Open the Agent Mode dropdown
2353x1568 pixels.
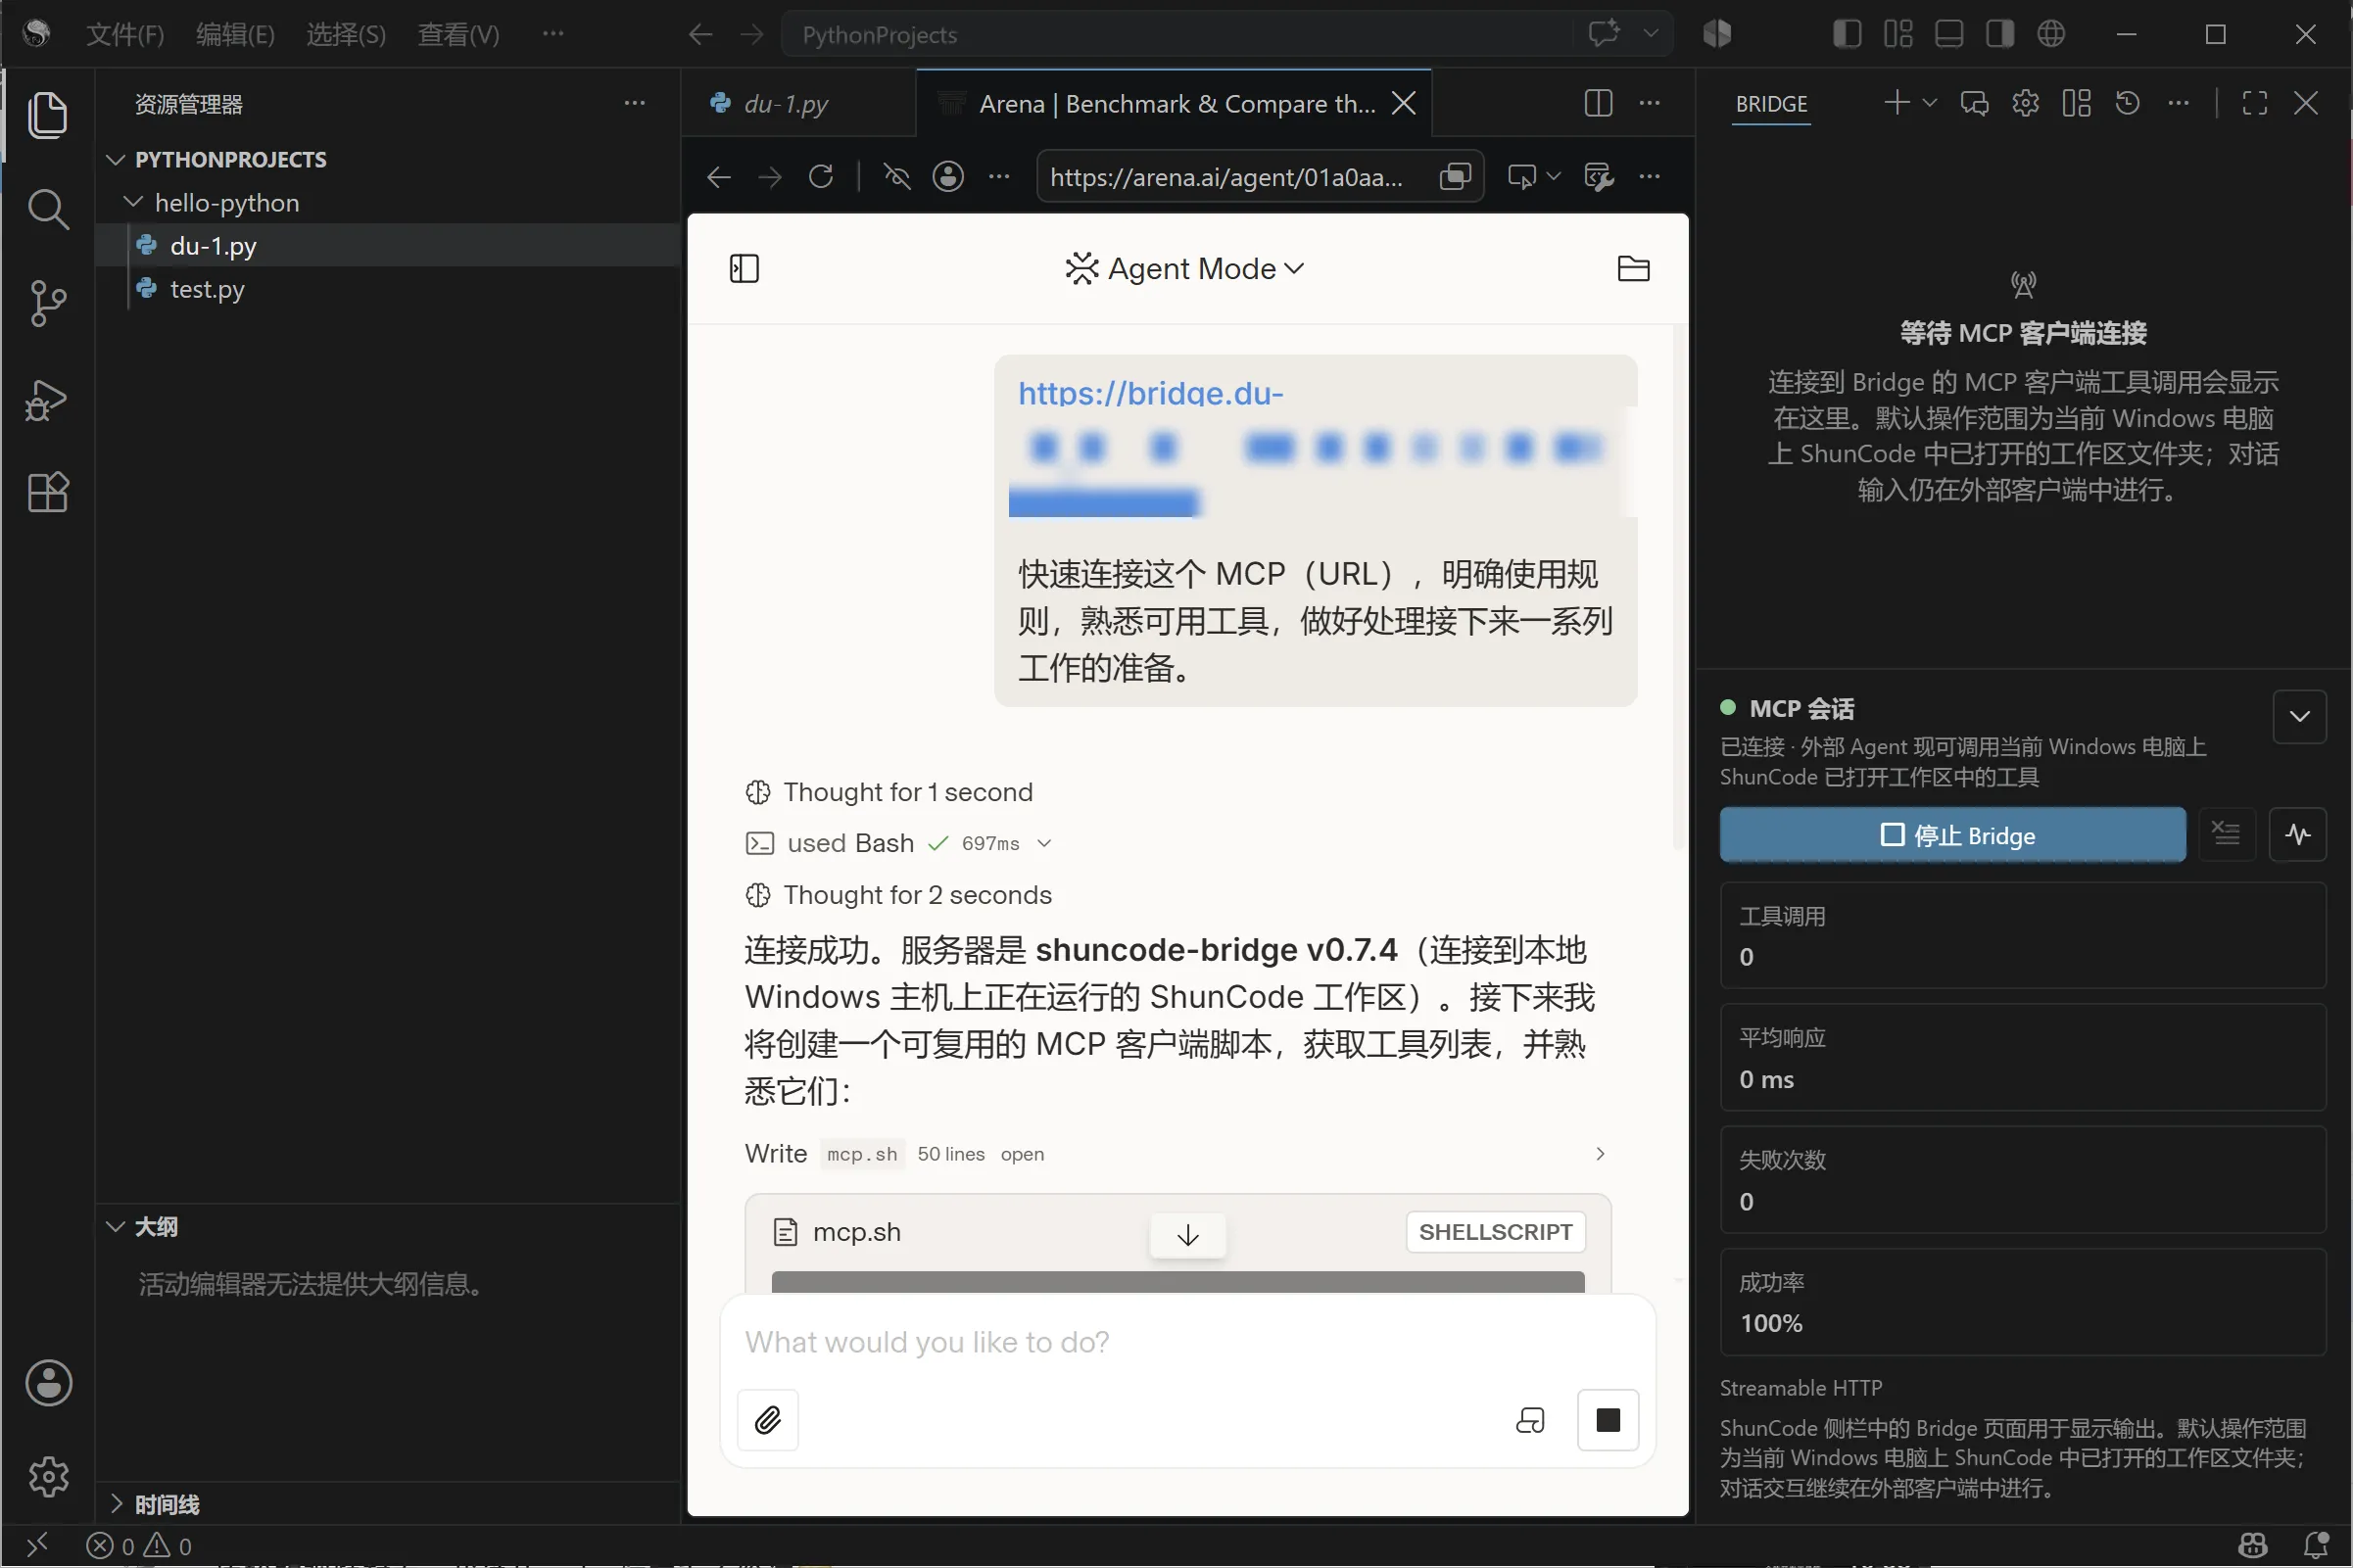point(1185,269)
